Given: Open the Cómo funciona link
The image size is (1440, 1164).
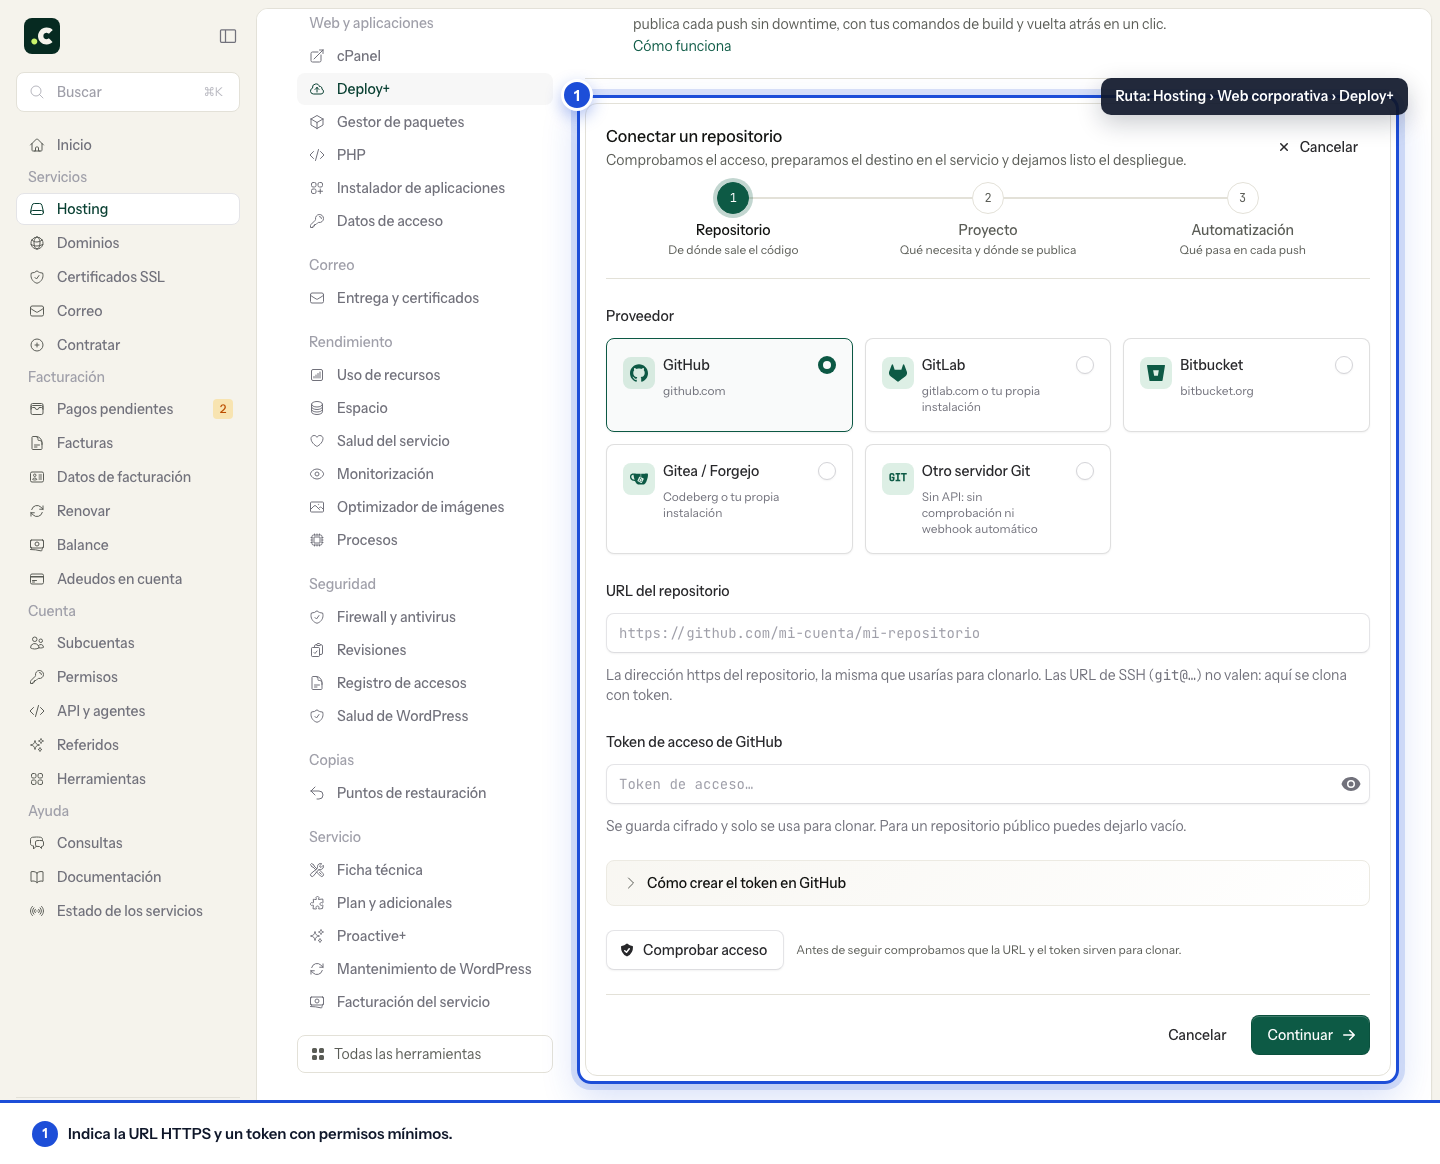Looking at the screenshot, I should pyautogui.click(x=682, y=46).
